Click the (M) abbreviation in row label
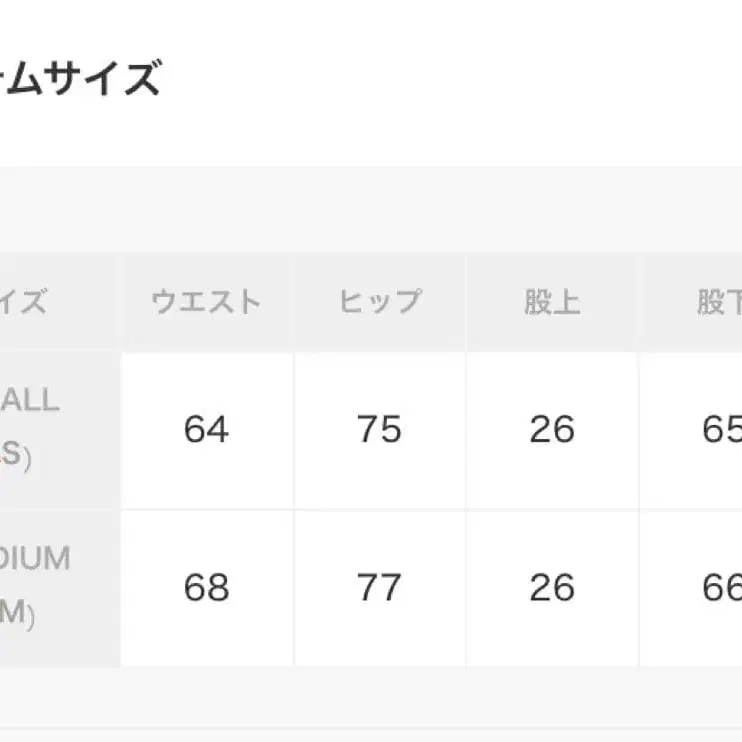 [18, 617]
